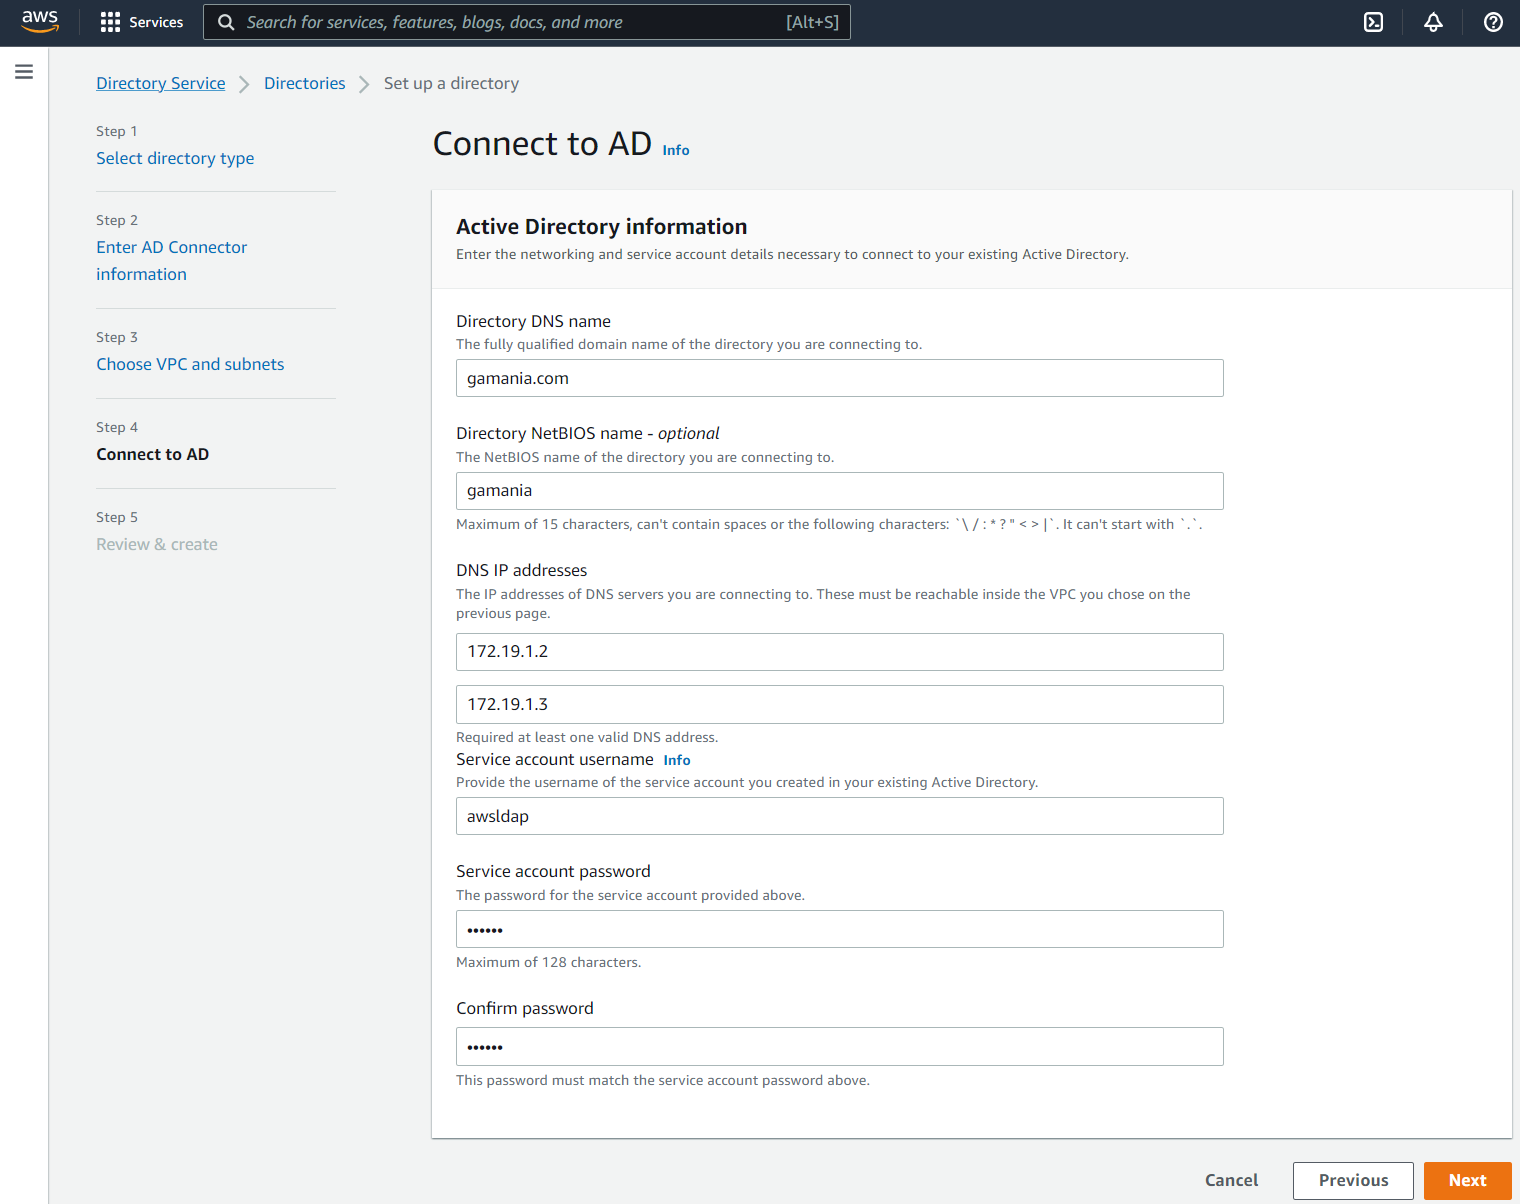The height and width of the screenshot is (1204, 1520).
Task: Open the Services grid menu
Action: [x=142, y=22]
